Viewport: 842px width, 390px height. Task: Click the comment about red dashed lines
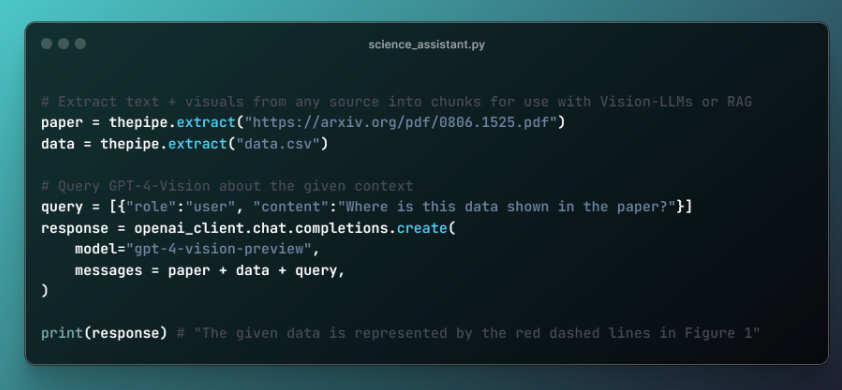(x=469, y=333)
